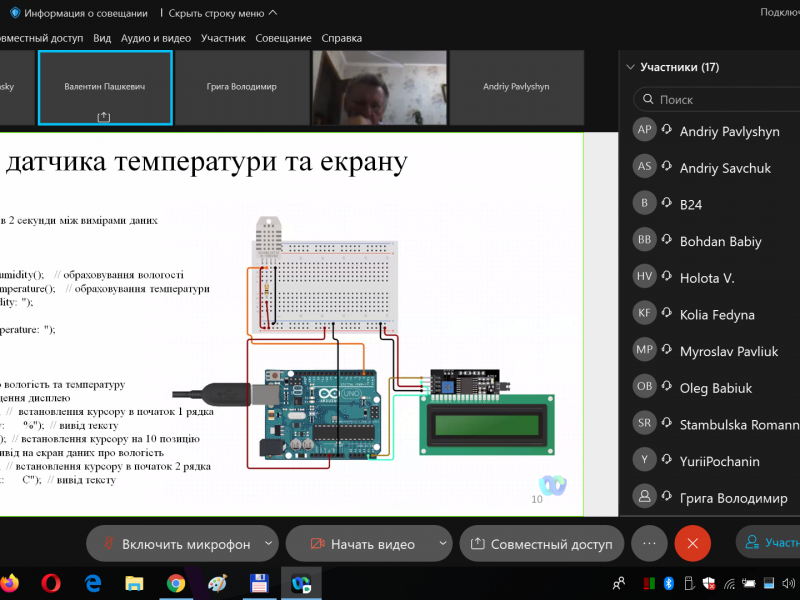Screen dimensions: 800x600
Task: Open the dropdown arrow next to Включить микрофон
Action: (267, 544)
